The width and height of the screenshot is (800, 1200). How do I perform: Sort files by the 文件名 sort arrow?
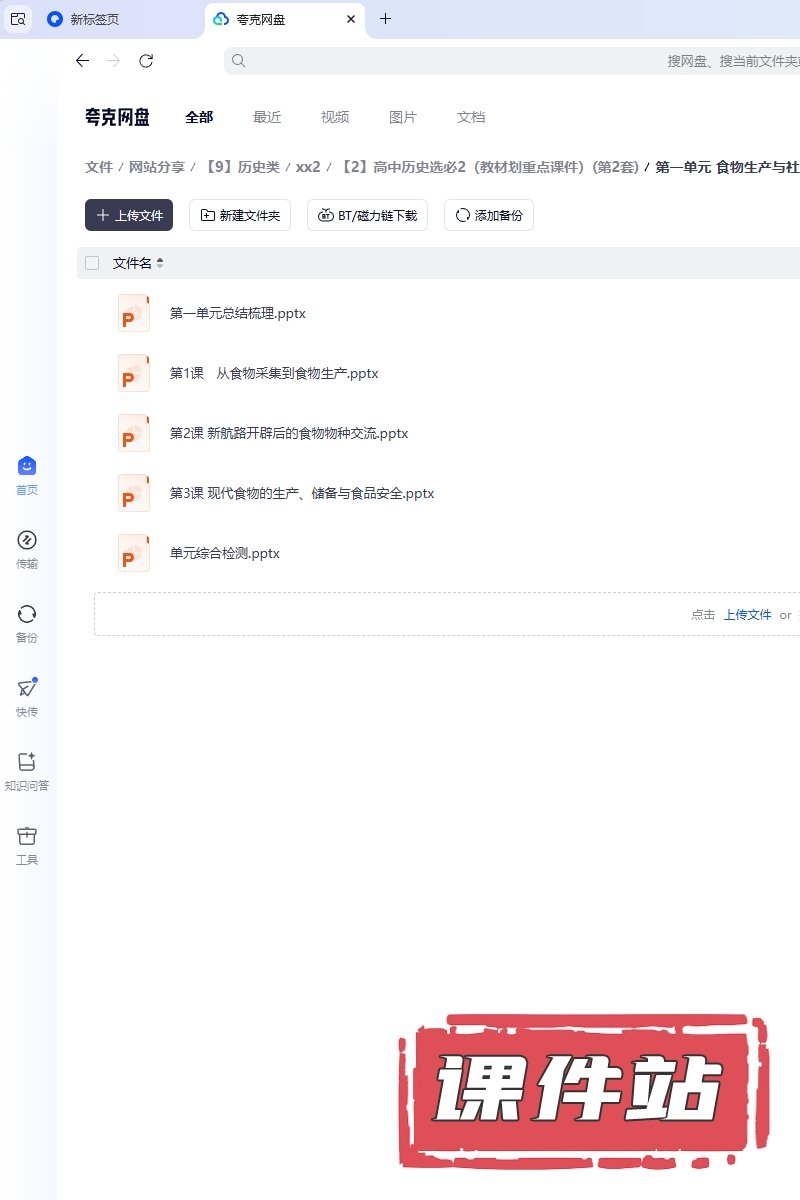pyautogui.click(x=160, y=263)
